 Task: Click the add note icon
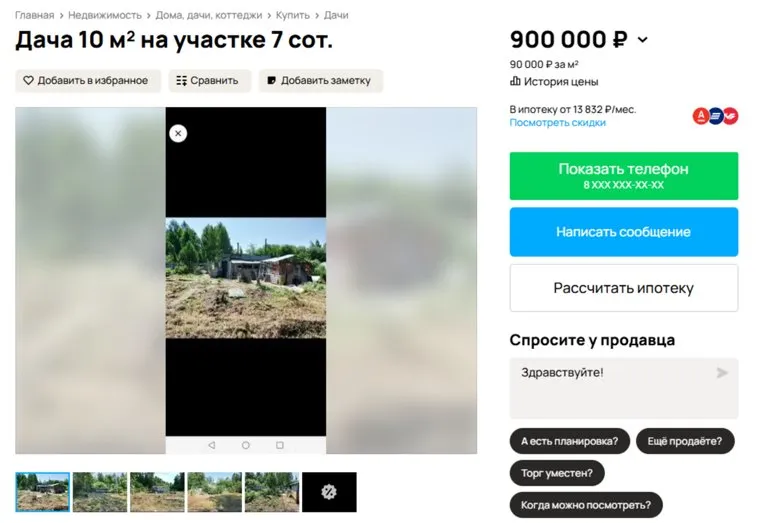pos(271,80)
